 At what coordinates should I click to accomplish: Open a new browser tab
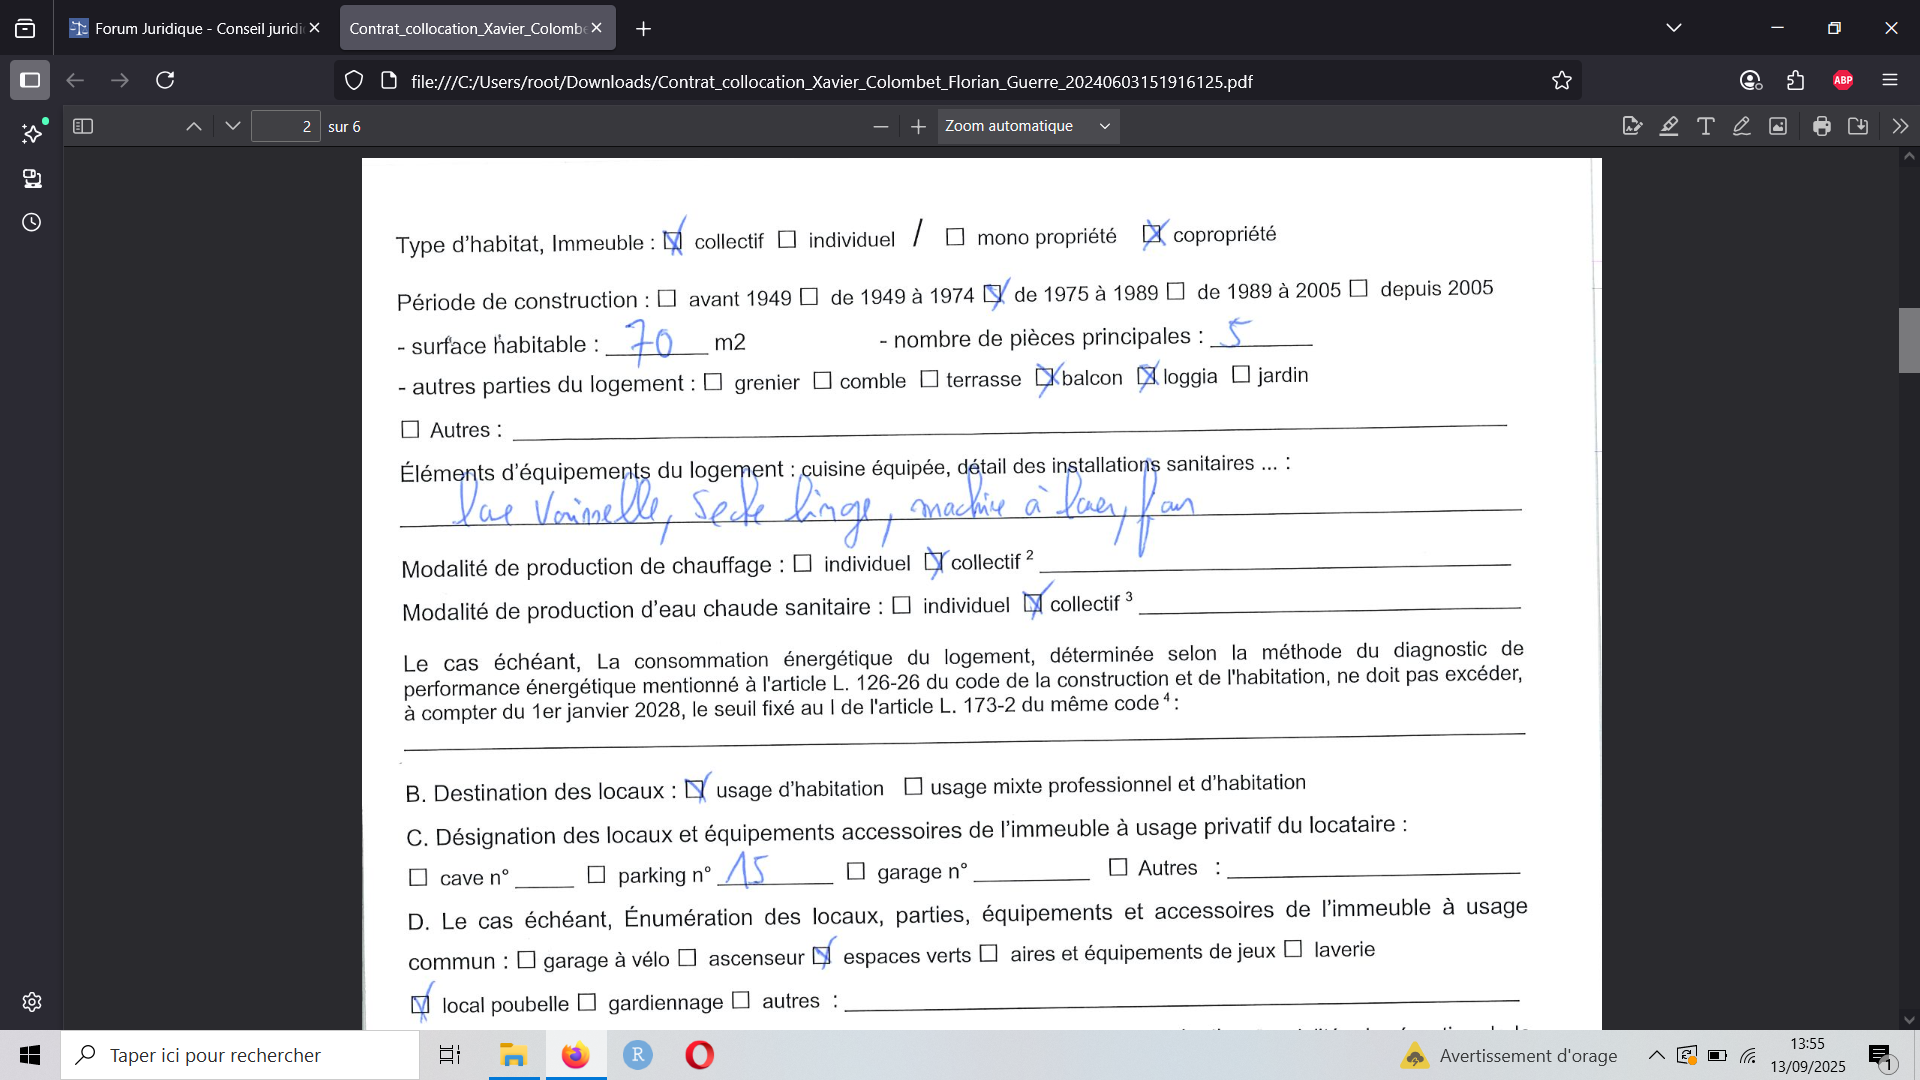point(644,29)
